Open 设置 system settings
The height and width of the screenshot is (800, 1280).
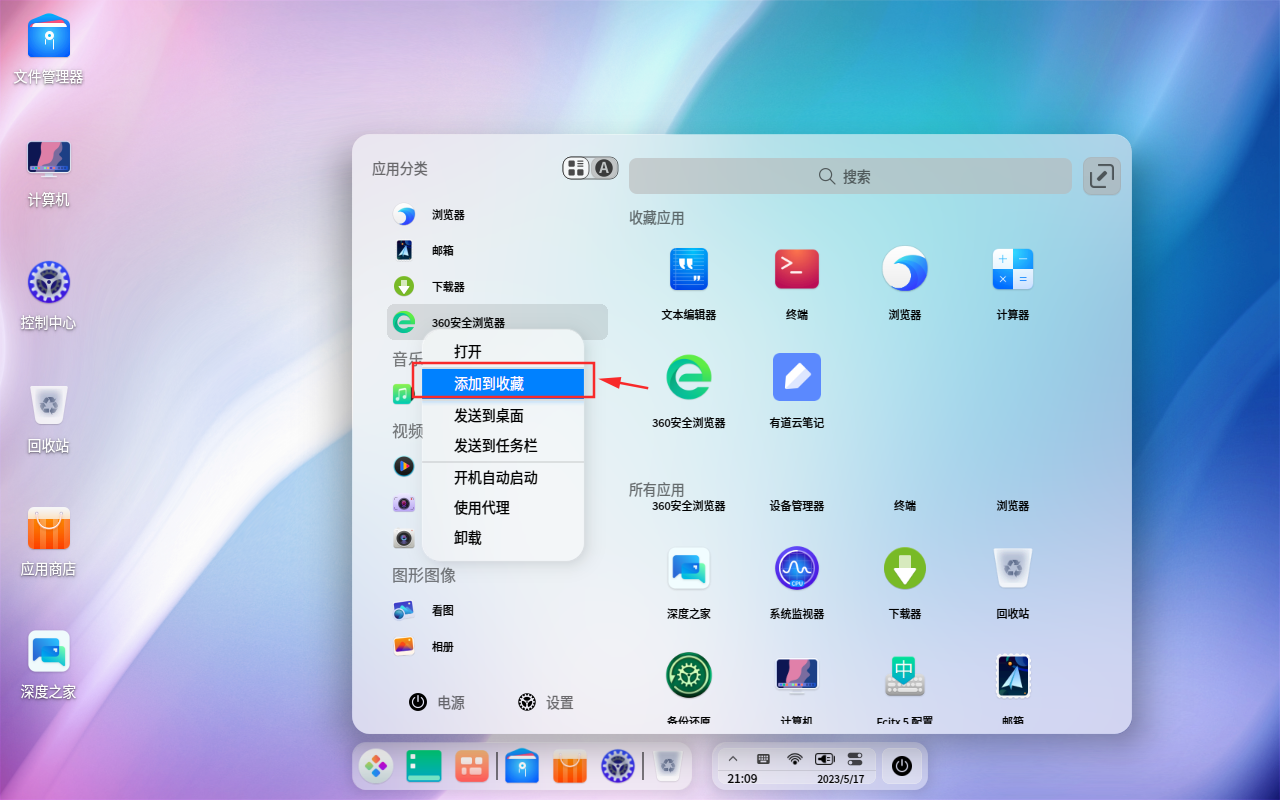click(x=545, y=702)
